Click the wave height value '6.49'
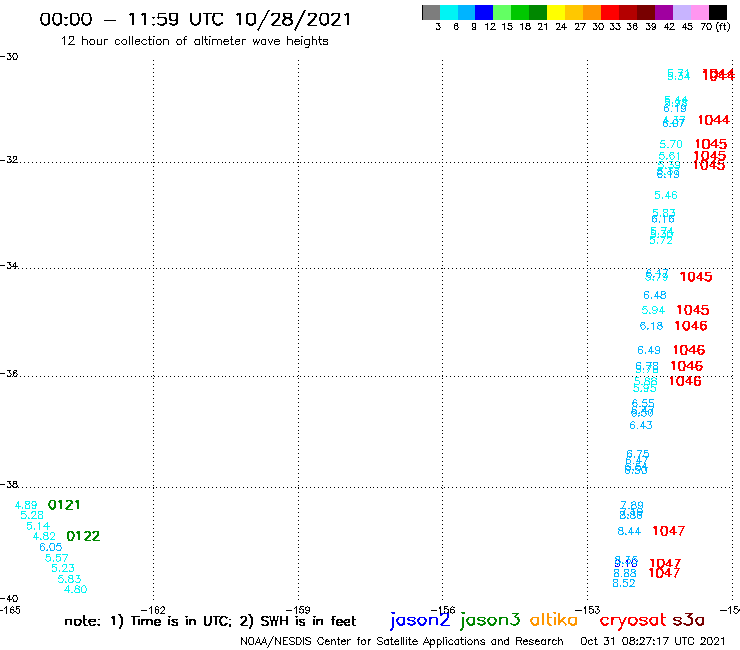Screen dimensions: 740x650 [649, 351]
